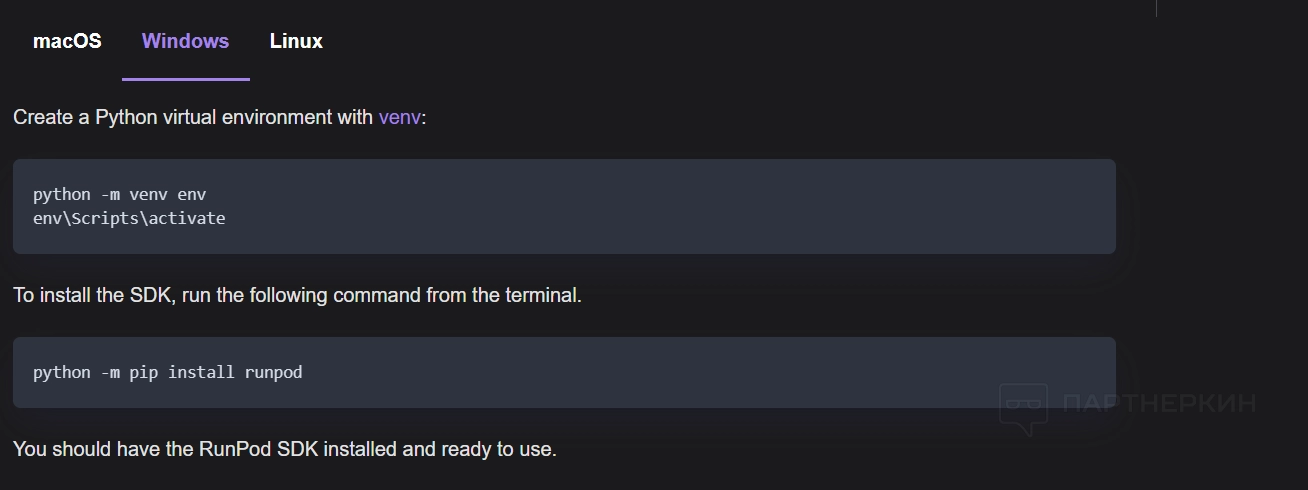The width and height of the screenshot is (1308, 490).
Task: Click the word 'pip' in the second code block
Action: (143, 372)
